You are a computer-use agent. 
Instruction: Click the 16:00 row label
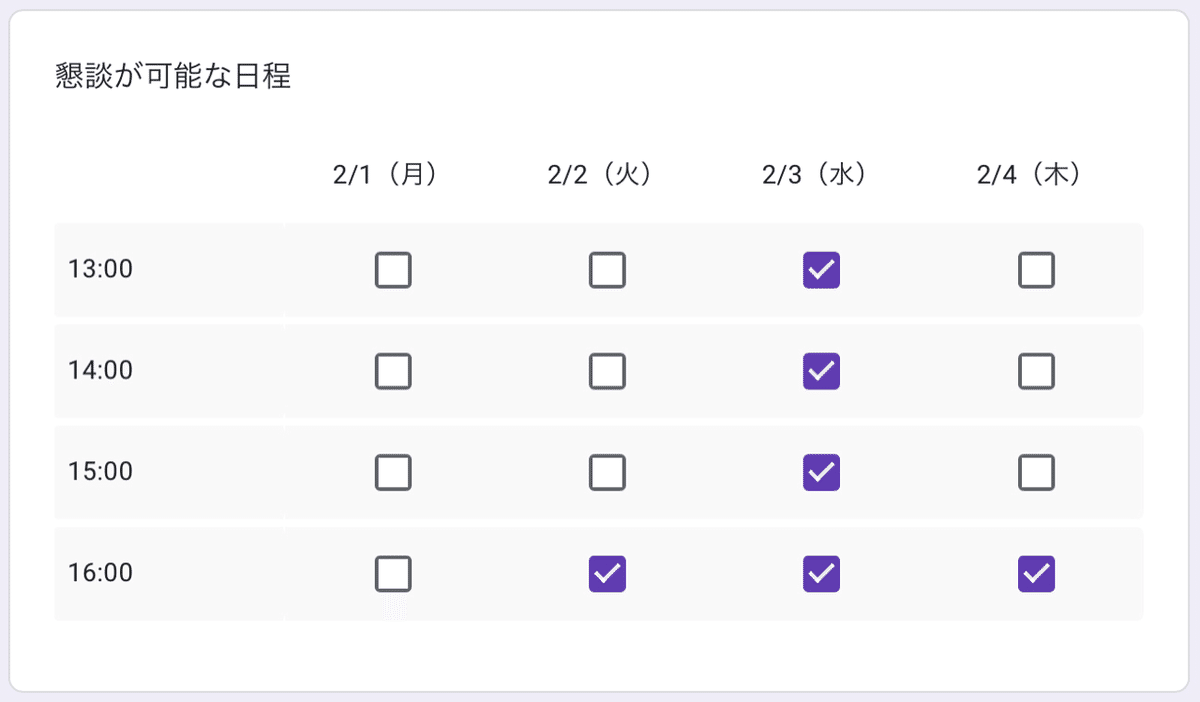click(x=100, y=574)
